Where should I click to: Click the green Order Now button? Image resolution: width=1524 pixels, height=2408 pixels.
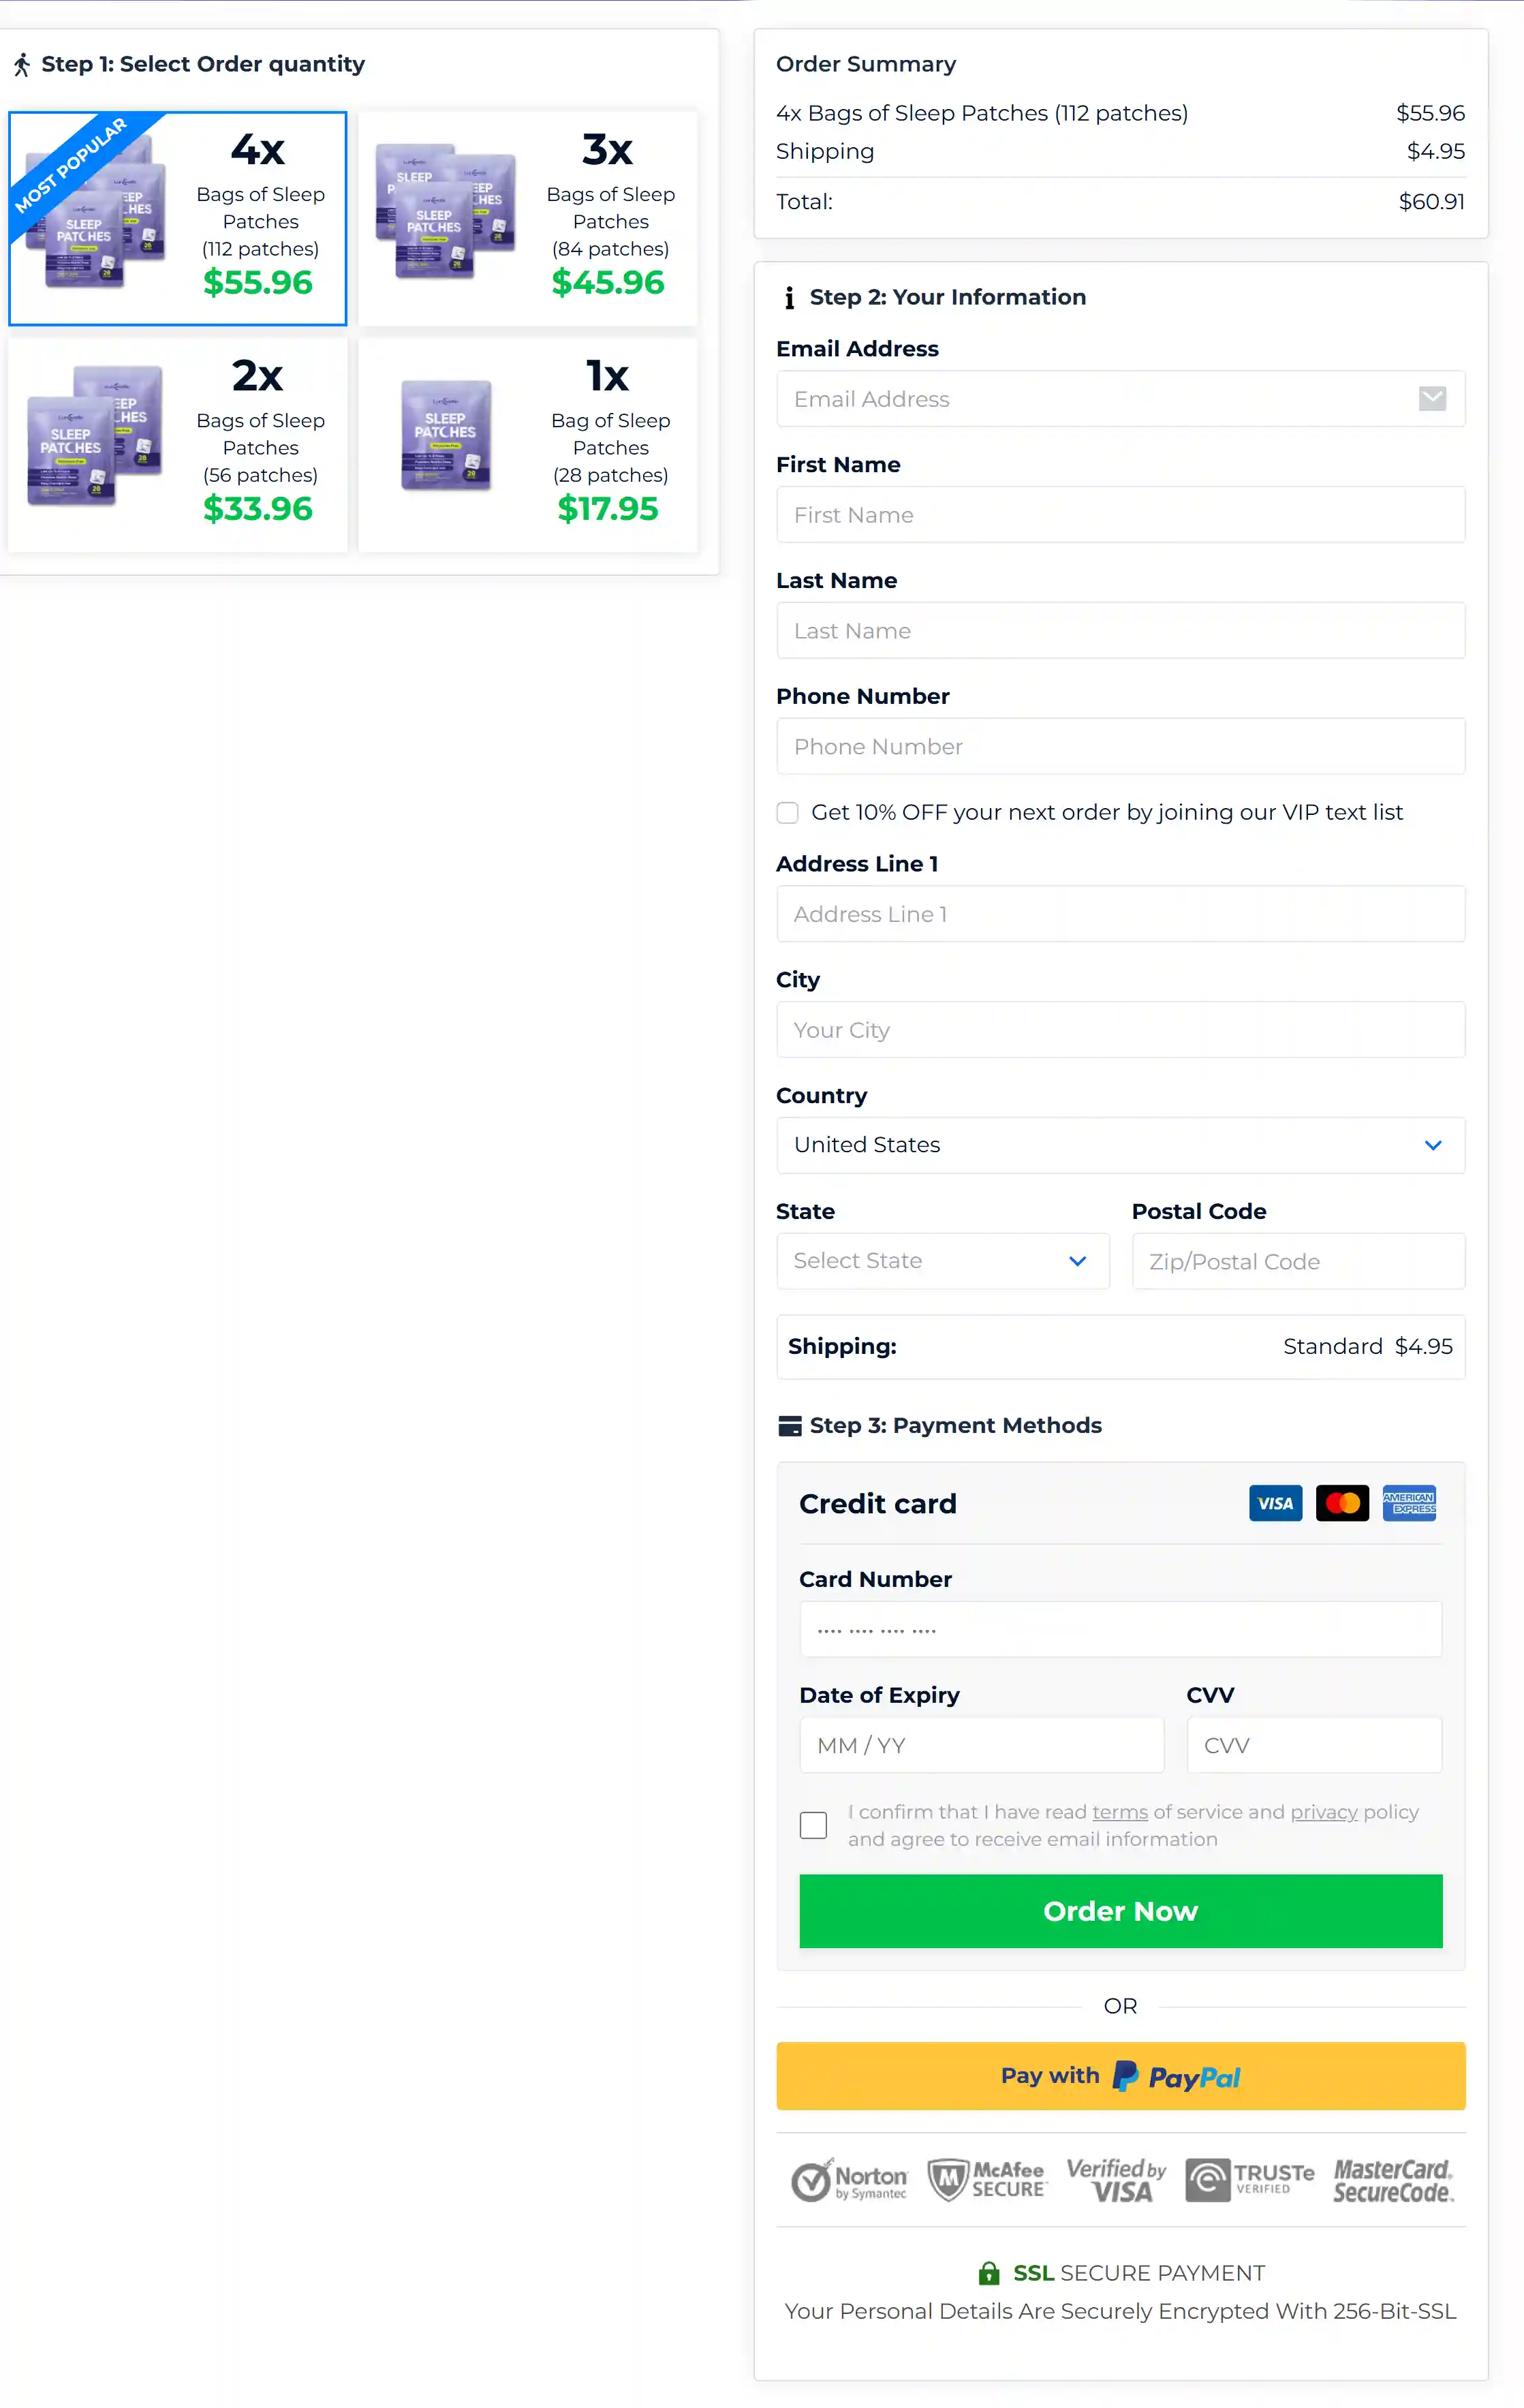1120,1911
